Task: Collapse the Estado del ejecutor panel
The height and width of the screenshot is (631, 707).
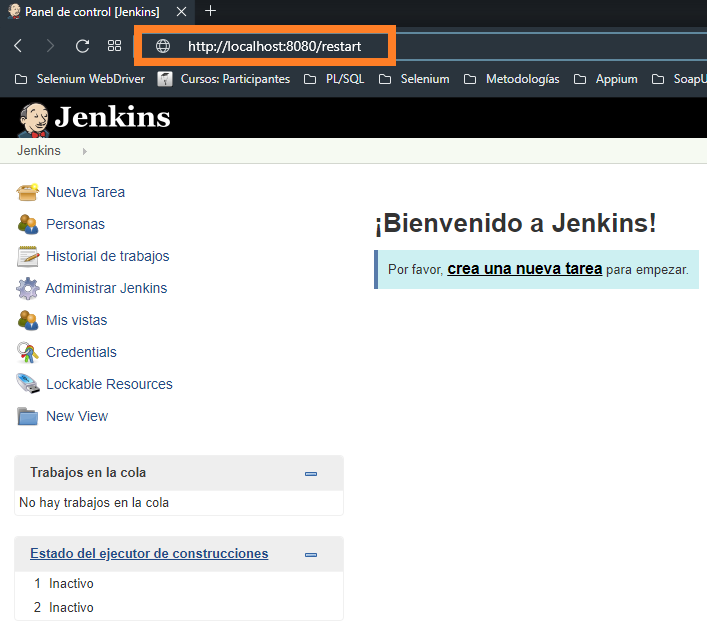Action: [x=311, y=554]
